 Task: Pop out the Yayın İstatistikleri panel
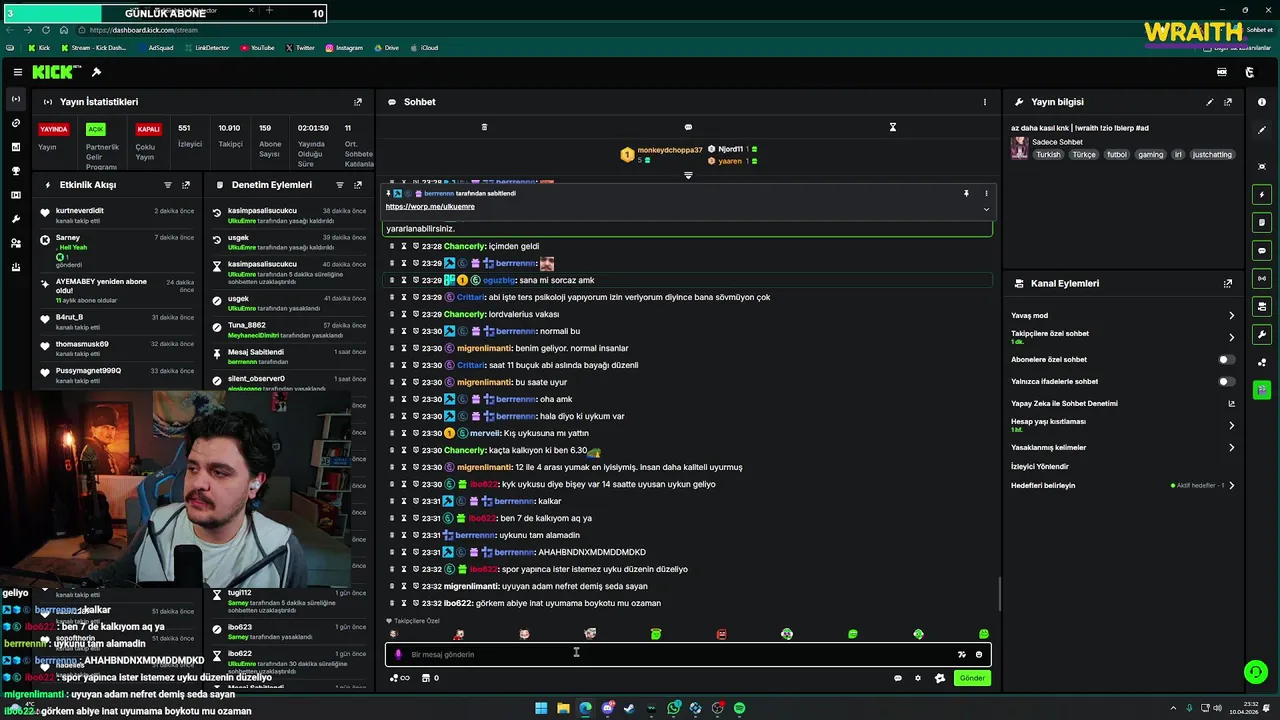(x=358, y=102)
